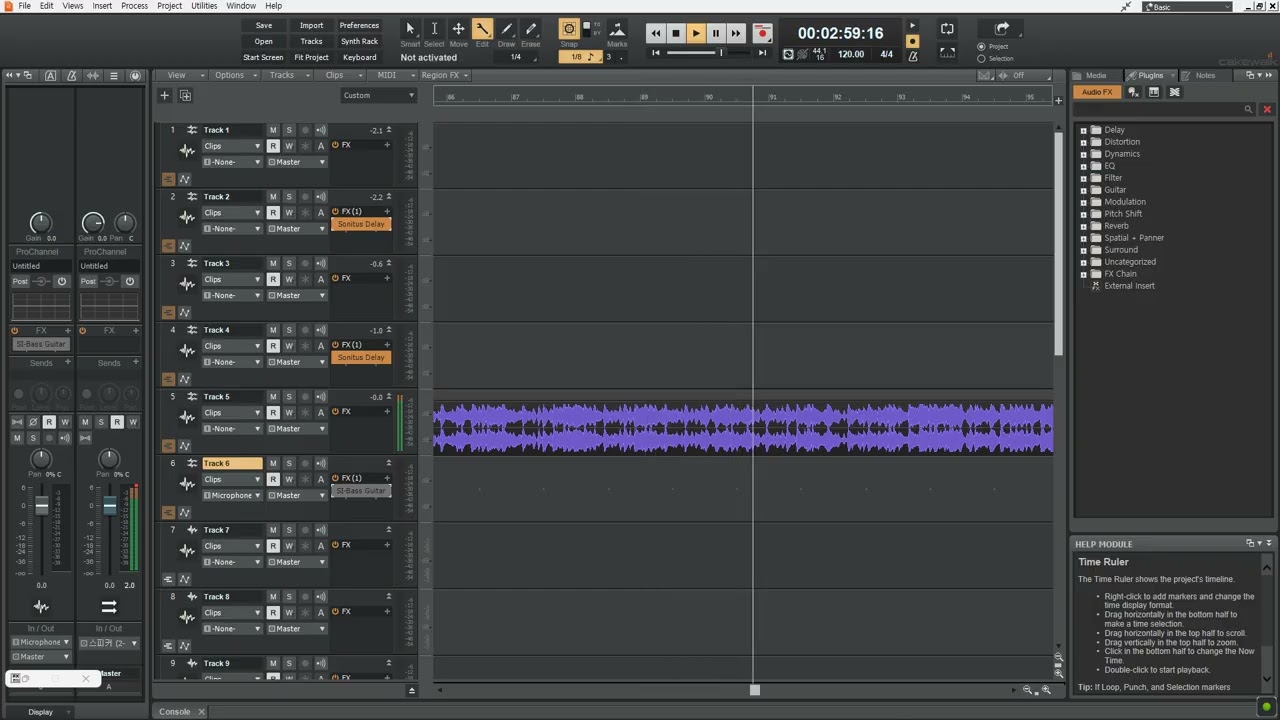The image size is (1280, 720).
Task: Solo Track 2
Action: point(289,197)
